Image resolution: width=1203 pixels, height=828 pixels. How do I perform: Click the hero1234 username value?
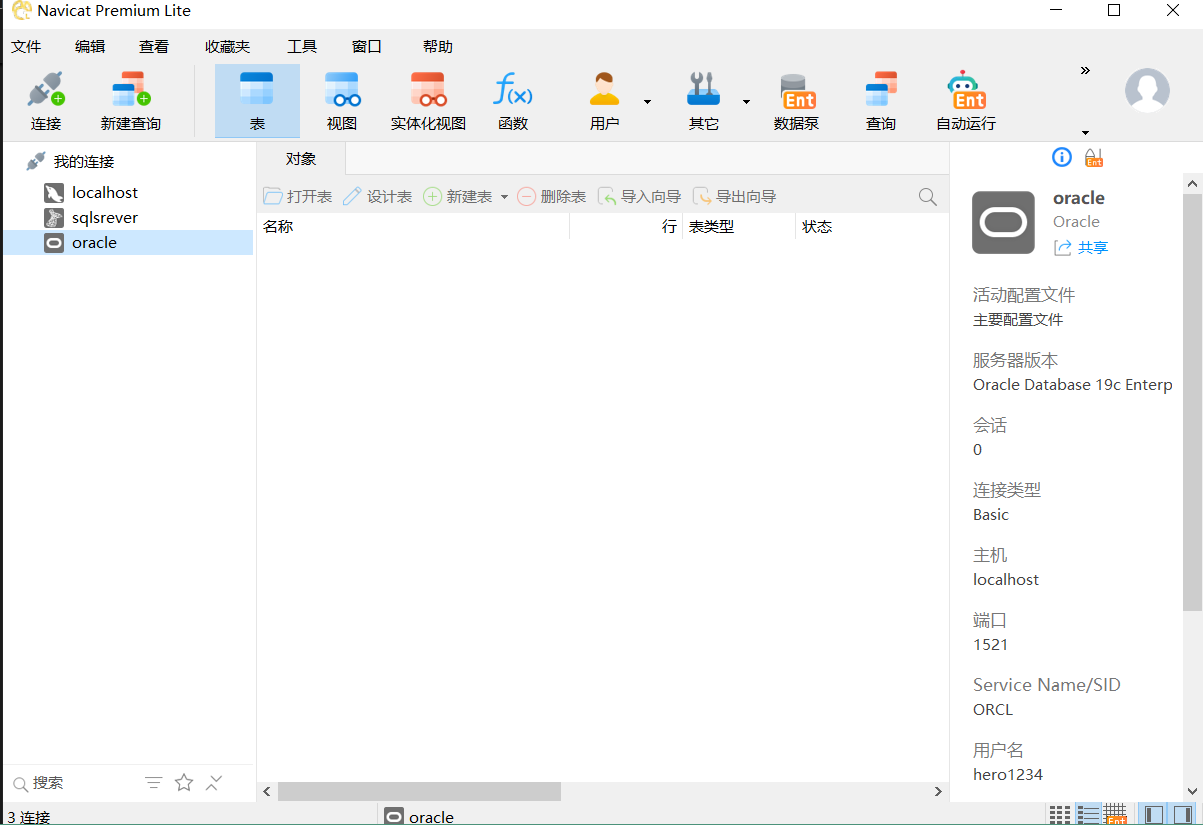pyautogui.click(x=1008, y=774)
